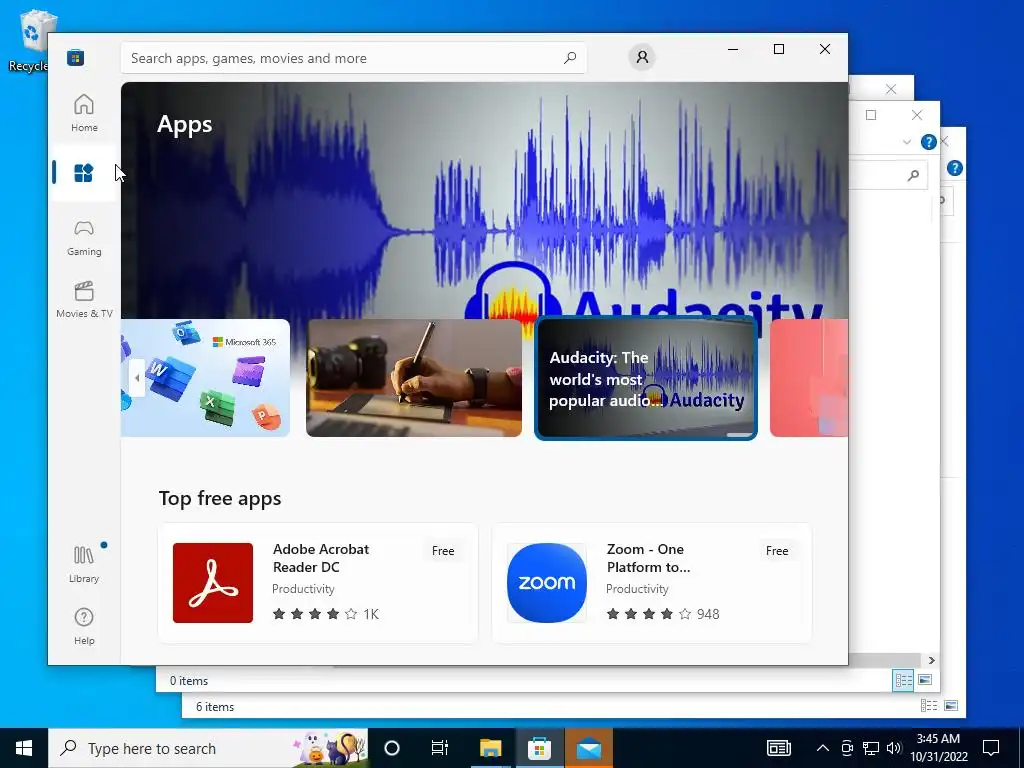Open Cortana from the taskbar
This screenshot has height=768, width=1024.
point(392,748)
